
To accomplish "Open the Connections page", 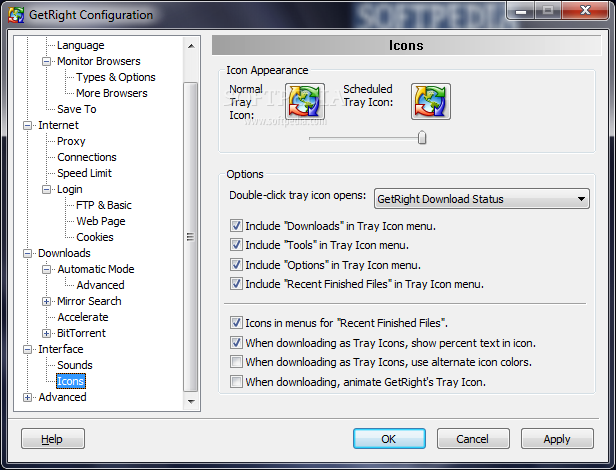I will (87, 157).
